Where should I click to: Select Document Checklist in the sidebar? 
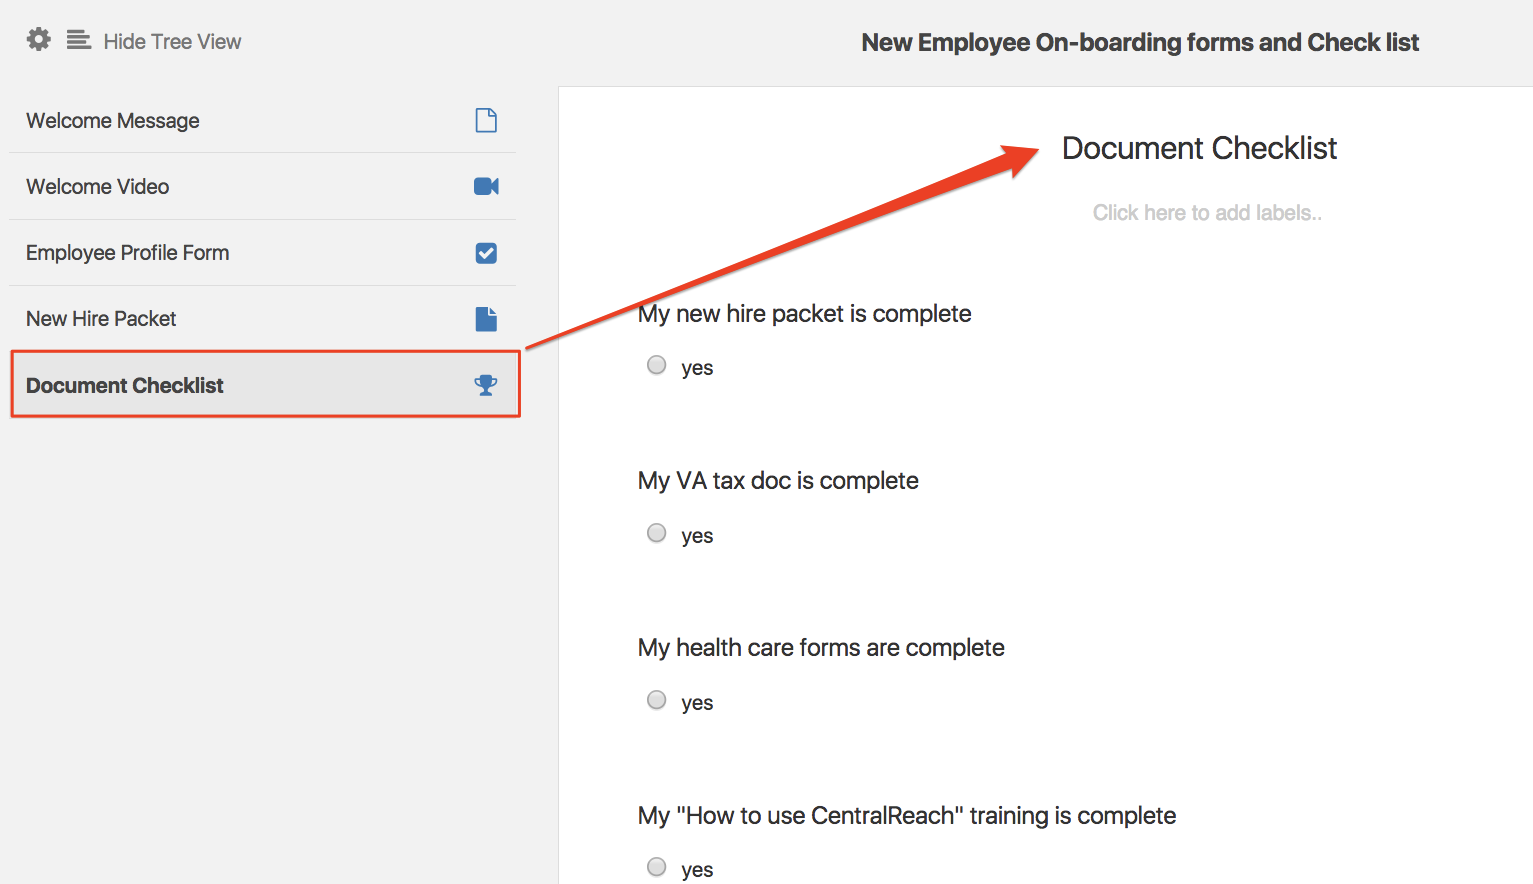coord(124,384)
